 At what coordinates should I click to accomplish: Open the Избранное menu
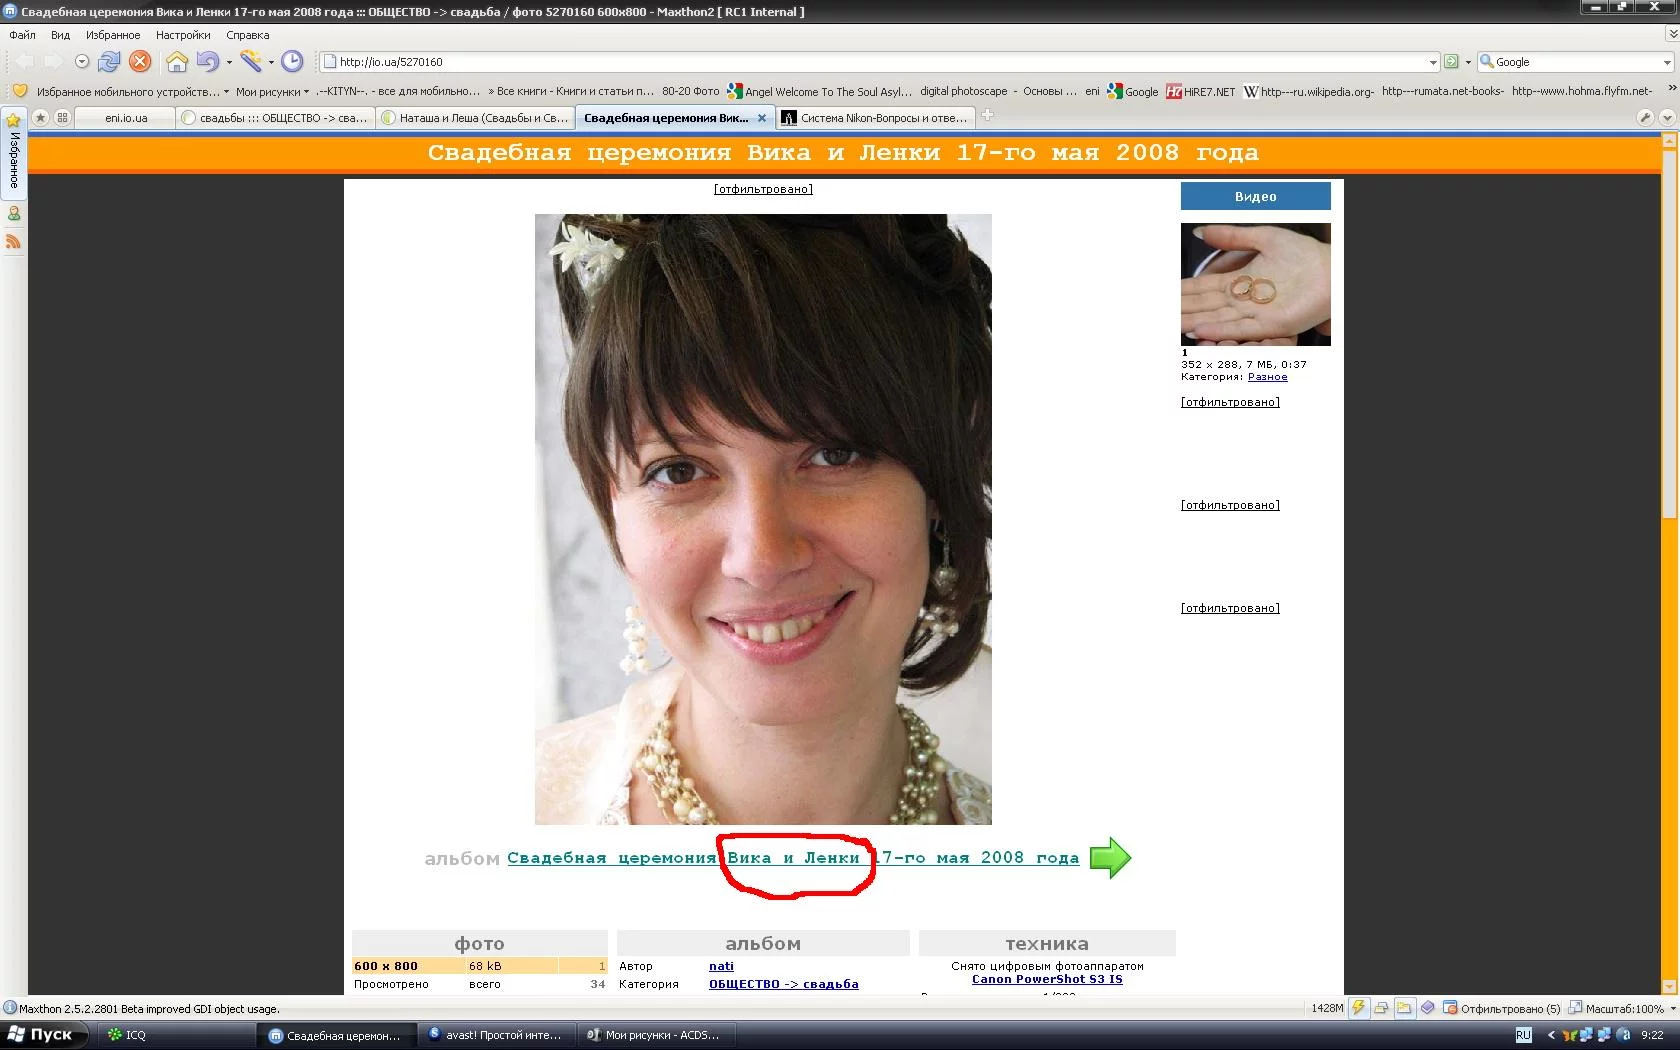coord(113,35)
